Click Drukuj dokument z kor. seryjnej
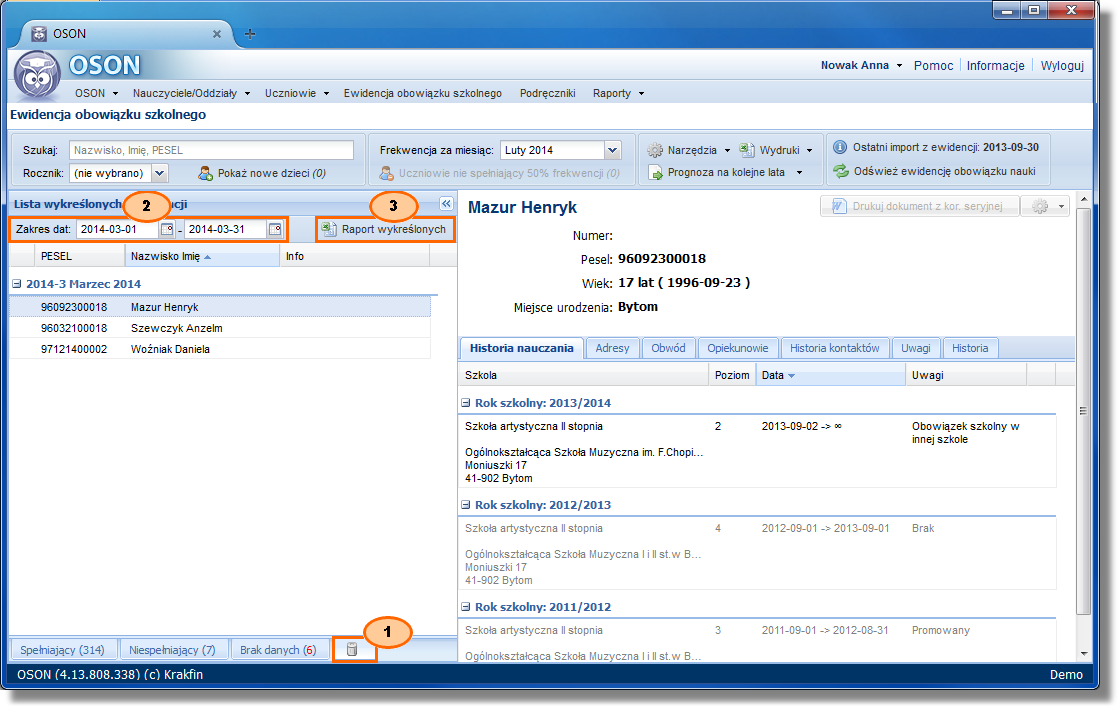 (920, 206)
